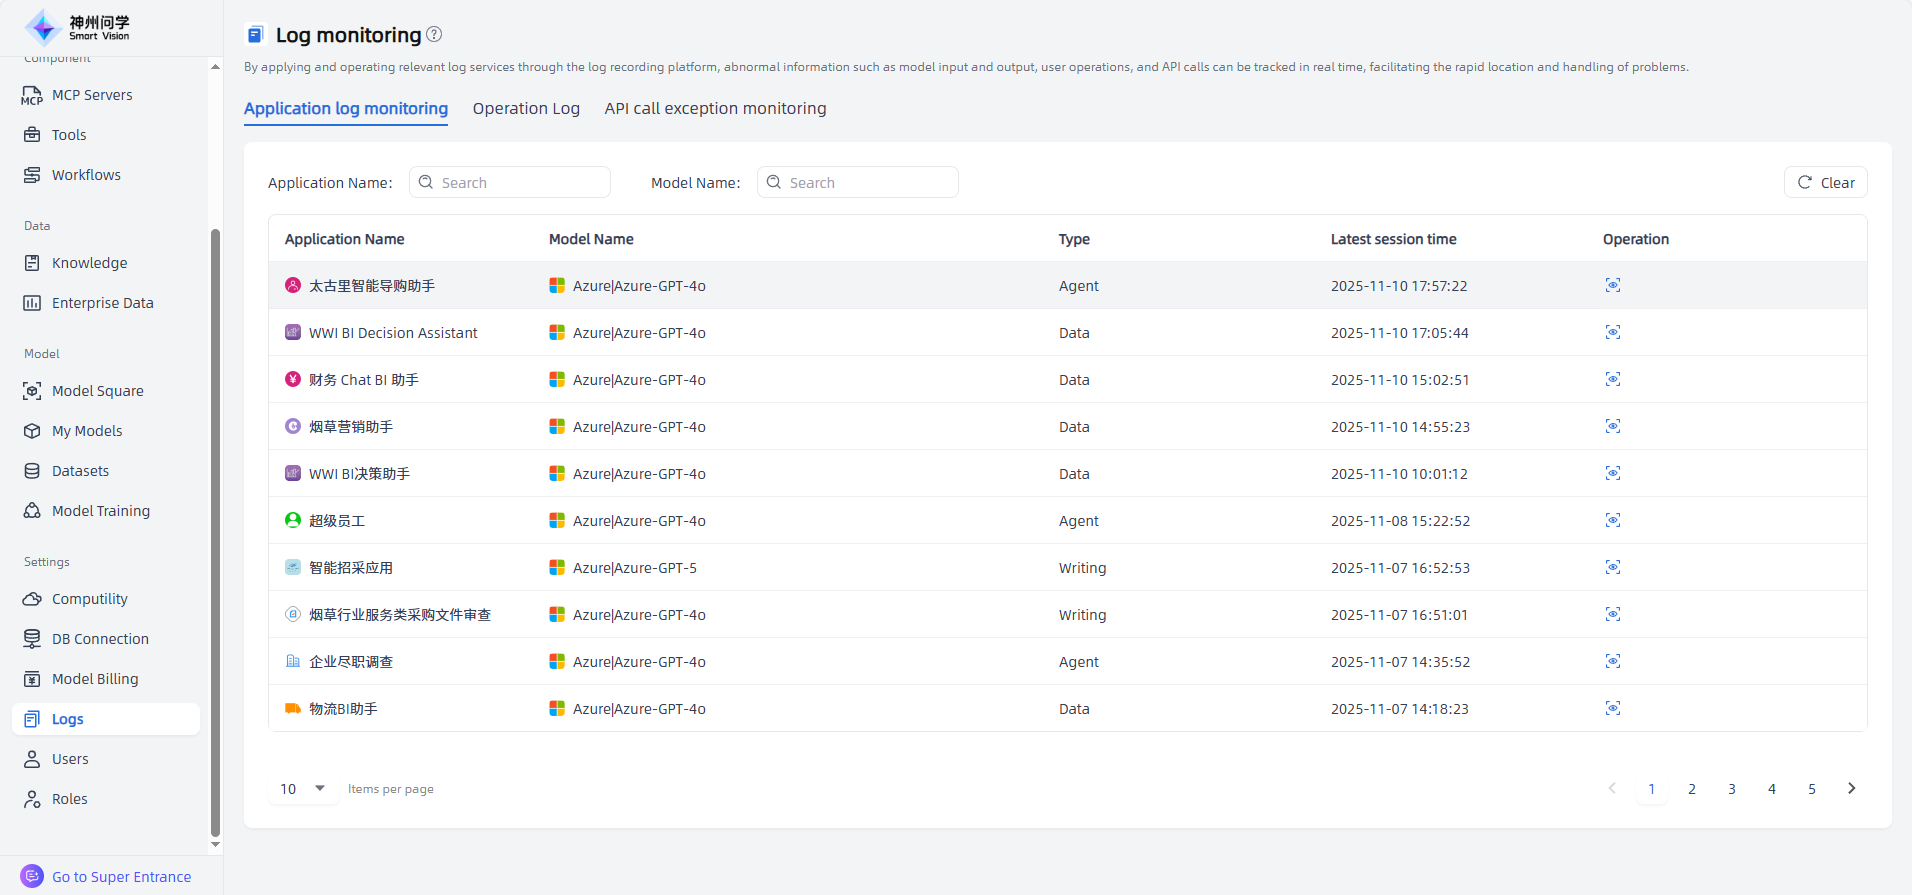
Task: Go to DB Connection settings
Action: [100, 639]
